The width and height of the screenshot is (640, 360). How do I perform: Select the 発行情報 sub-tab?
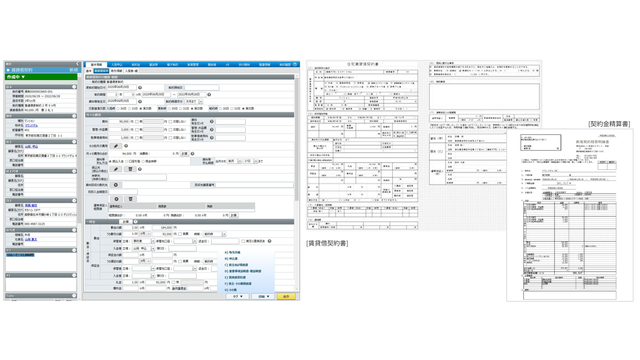coord(116,71)
